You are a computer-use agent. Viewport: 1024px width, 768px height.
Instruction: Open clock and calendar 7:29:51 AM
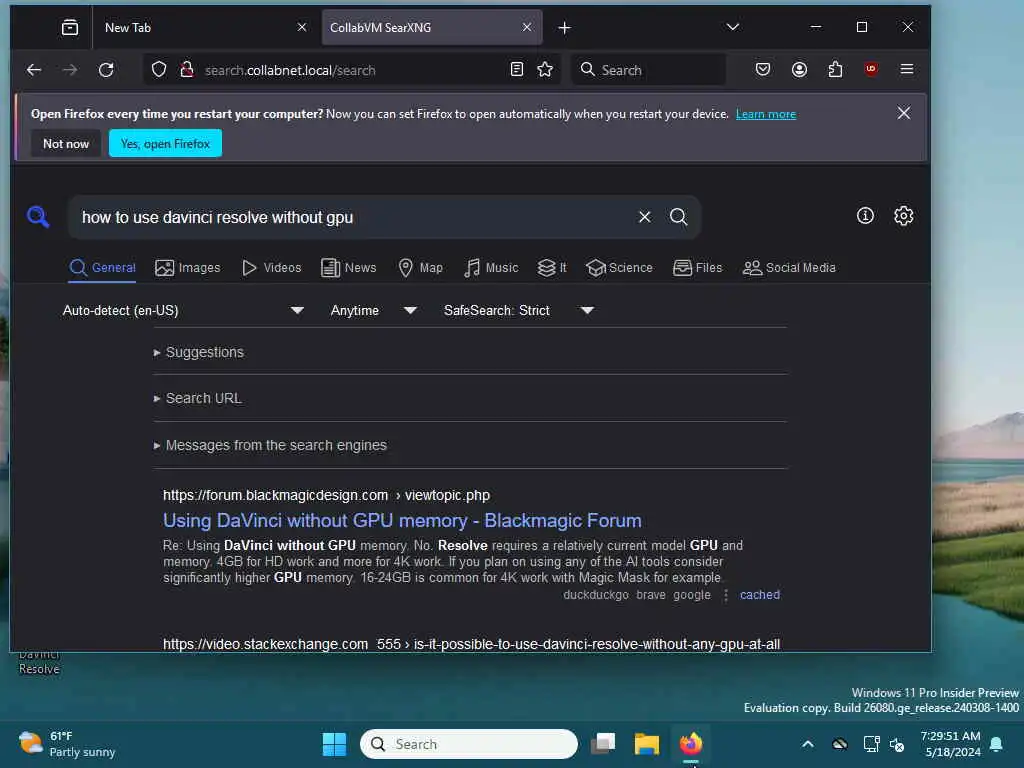[950, 744]
